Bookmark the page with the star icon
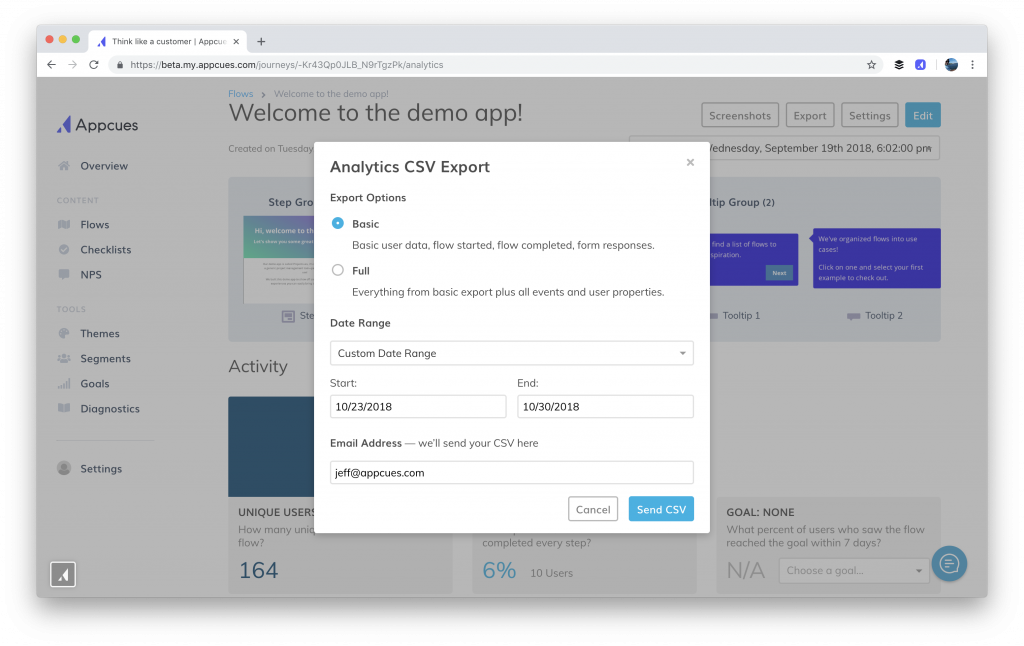Viewport: 1024px width, 646px height. click(x=871, y=63)
